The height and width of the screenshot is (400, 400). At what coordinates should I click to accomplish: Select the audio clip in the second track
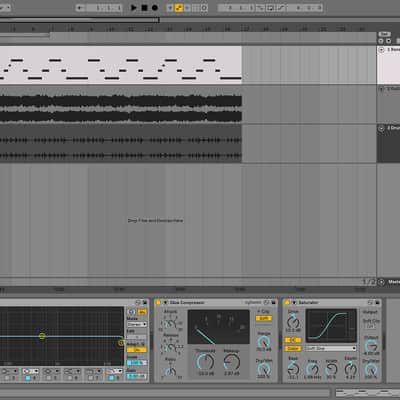[x=121, y=105]
